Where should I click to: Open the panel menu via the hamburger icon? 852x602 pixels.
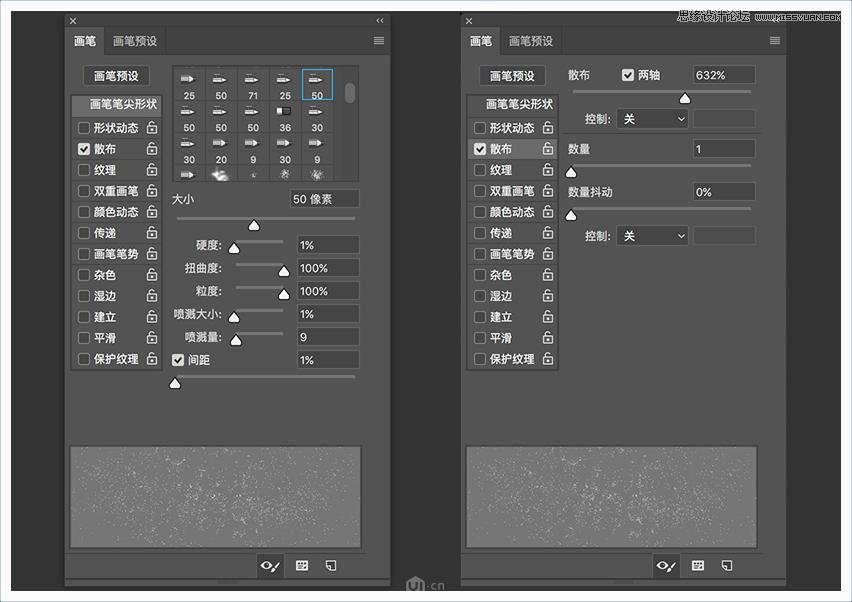click(x=377, y=41)
